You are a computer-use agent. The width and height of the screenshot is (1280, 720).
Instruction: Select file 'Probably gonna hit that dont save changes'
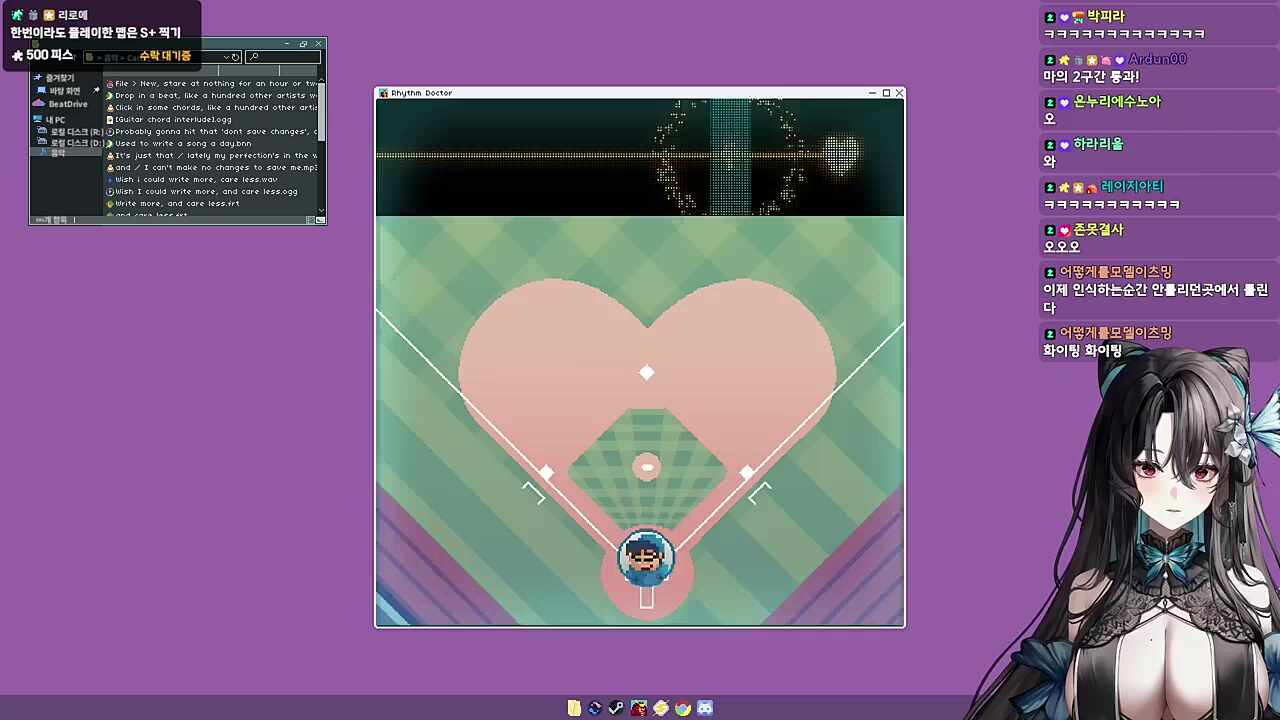click(x=212, y=132)
